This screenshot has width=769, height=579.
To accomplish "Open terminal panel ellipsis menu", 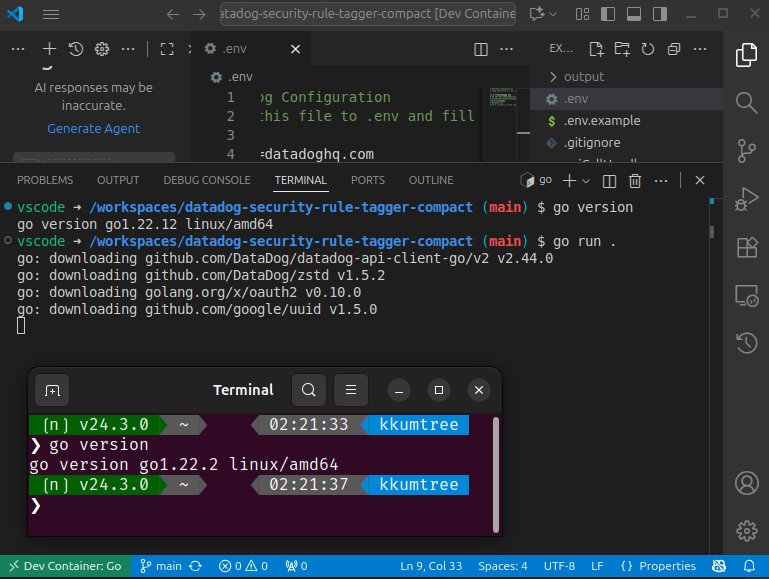I will coord(661,181).
